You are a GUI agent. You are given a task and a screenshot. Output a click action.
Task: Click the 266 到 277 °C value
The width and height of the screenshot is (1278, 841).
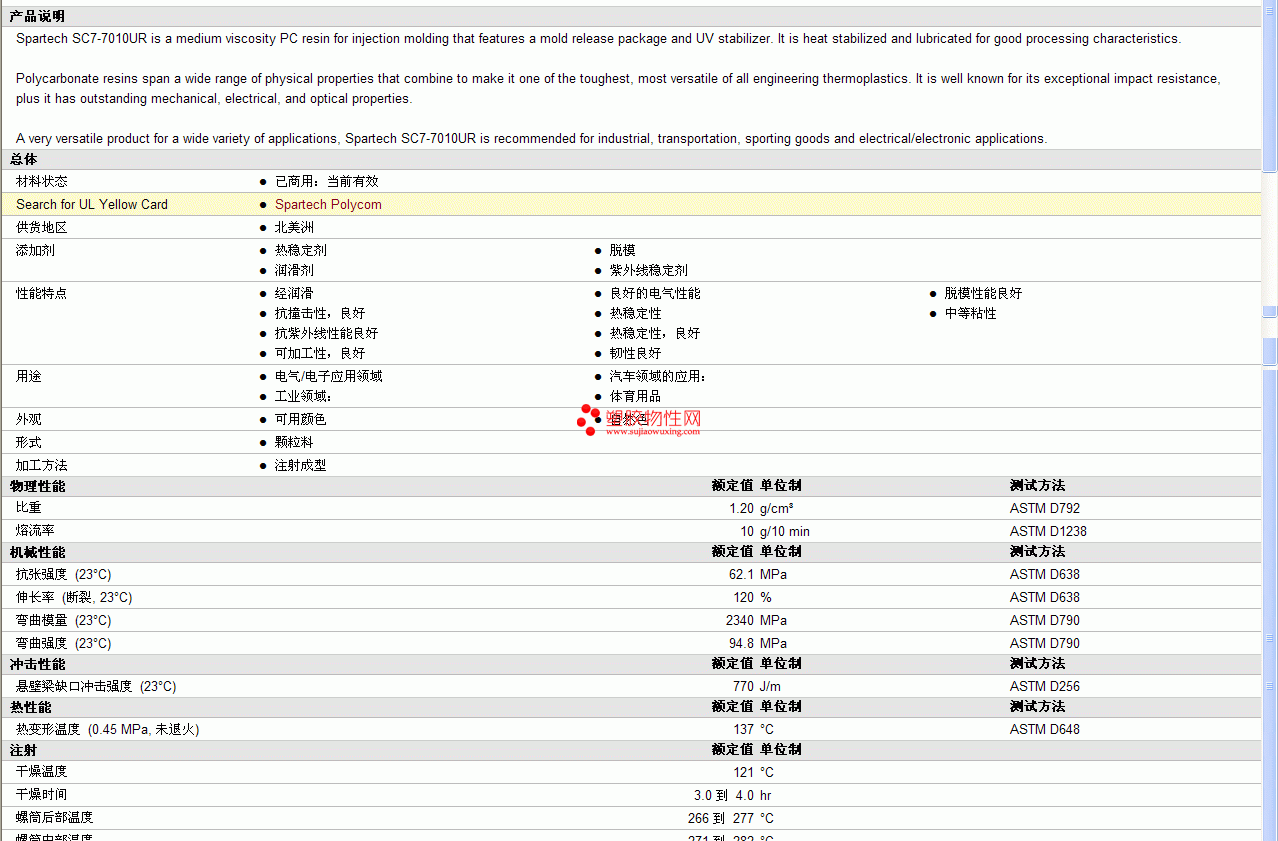pyautogui.click(x=731, y=818)
